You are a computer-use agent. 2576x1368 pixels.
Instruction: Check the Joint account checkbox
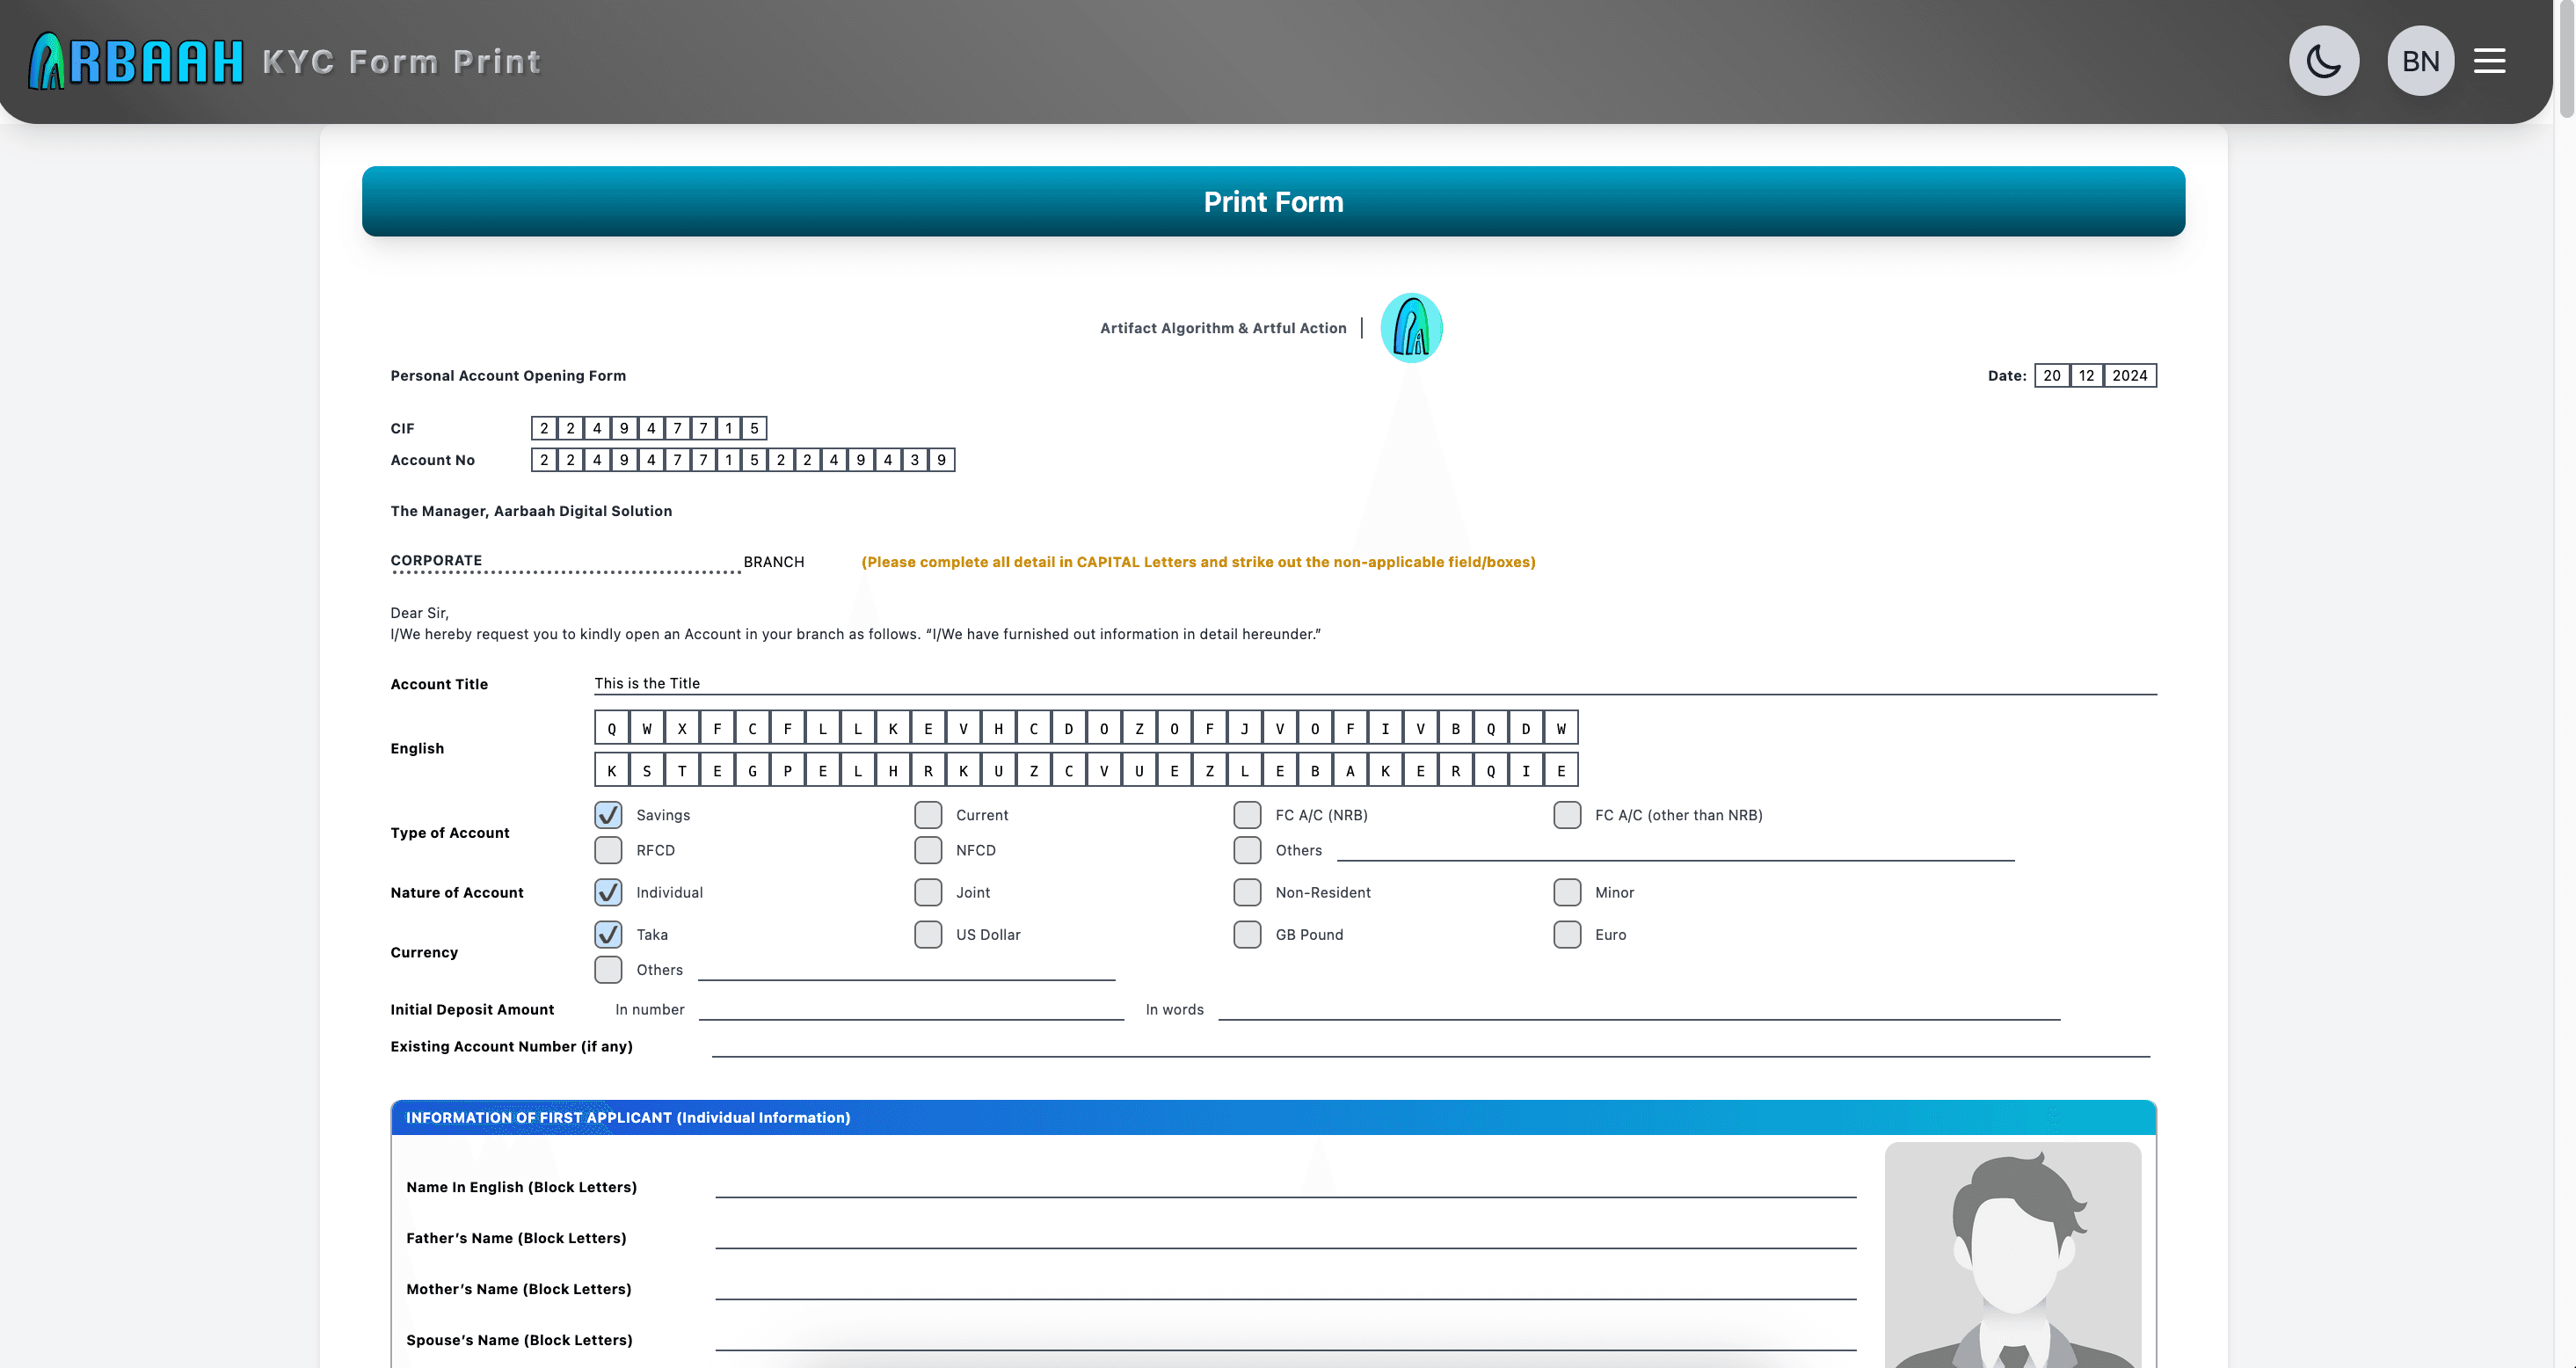pos(928,892)
